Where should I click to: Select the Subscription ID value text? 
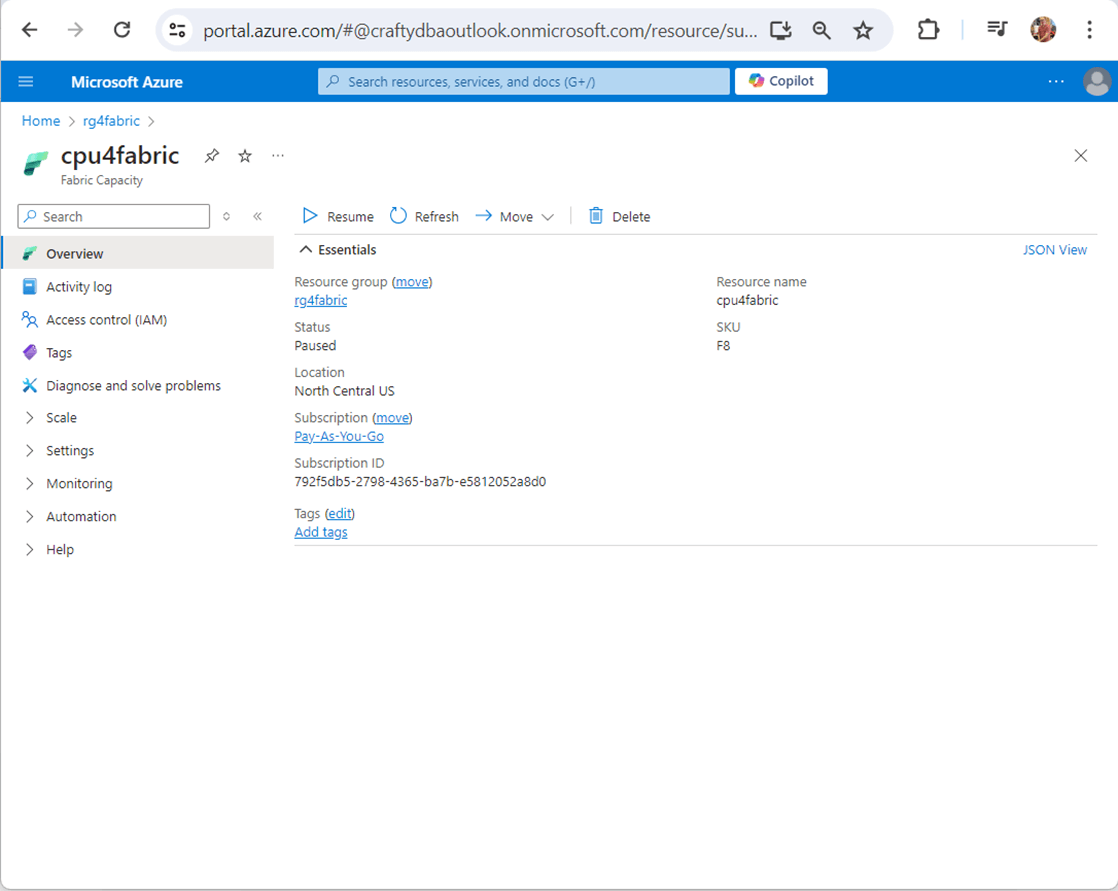(x=420, y=482)
